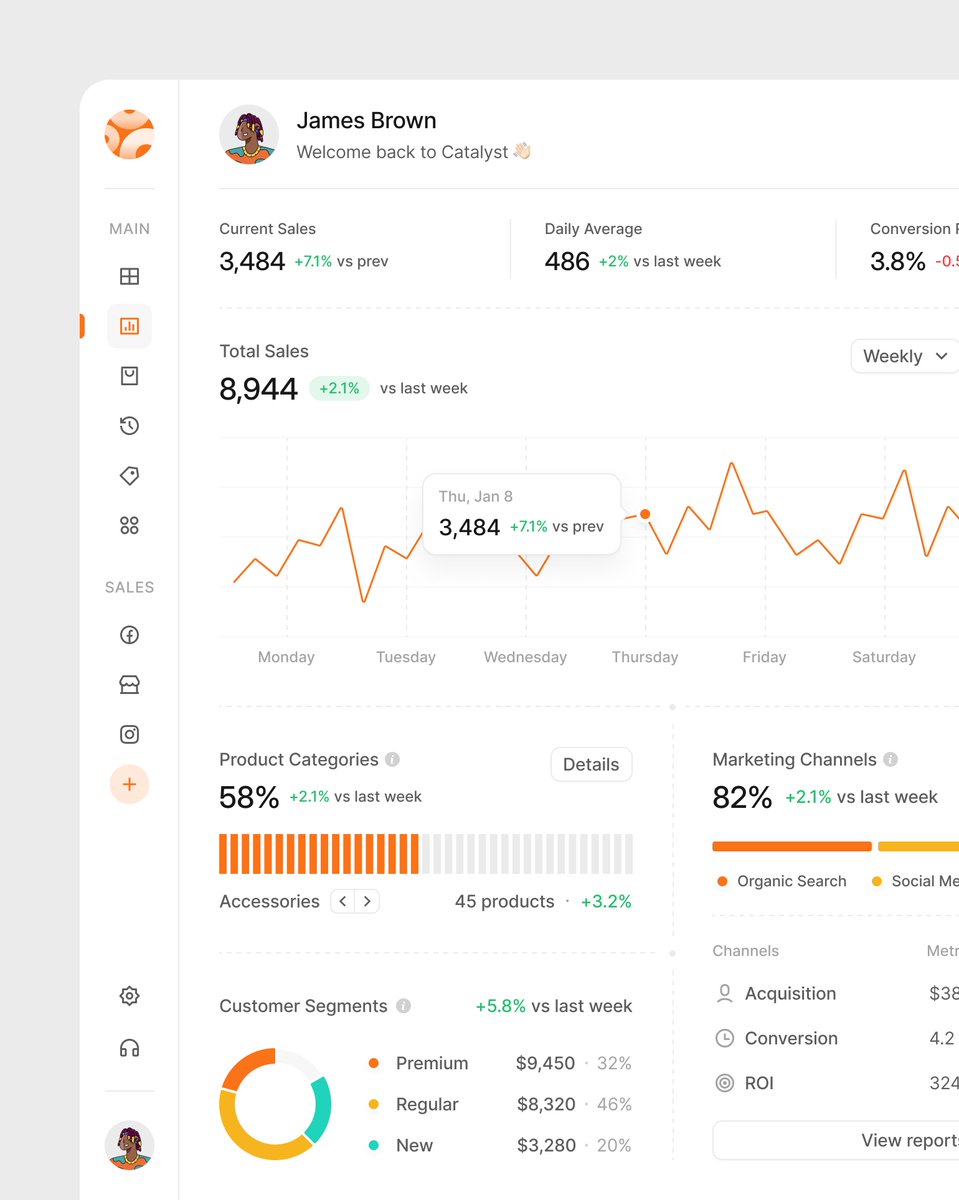Click the Conversion channel row label
959x1200 pixels.
pyautogui.click(x=791, y=1039)
